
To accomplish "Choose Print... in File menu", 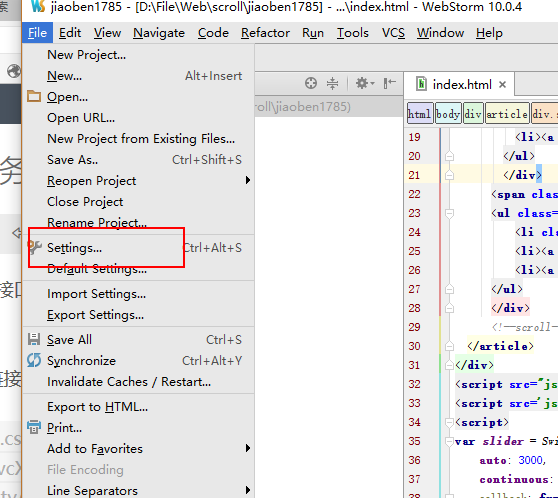I will [x=138, y=428].
